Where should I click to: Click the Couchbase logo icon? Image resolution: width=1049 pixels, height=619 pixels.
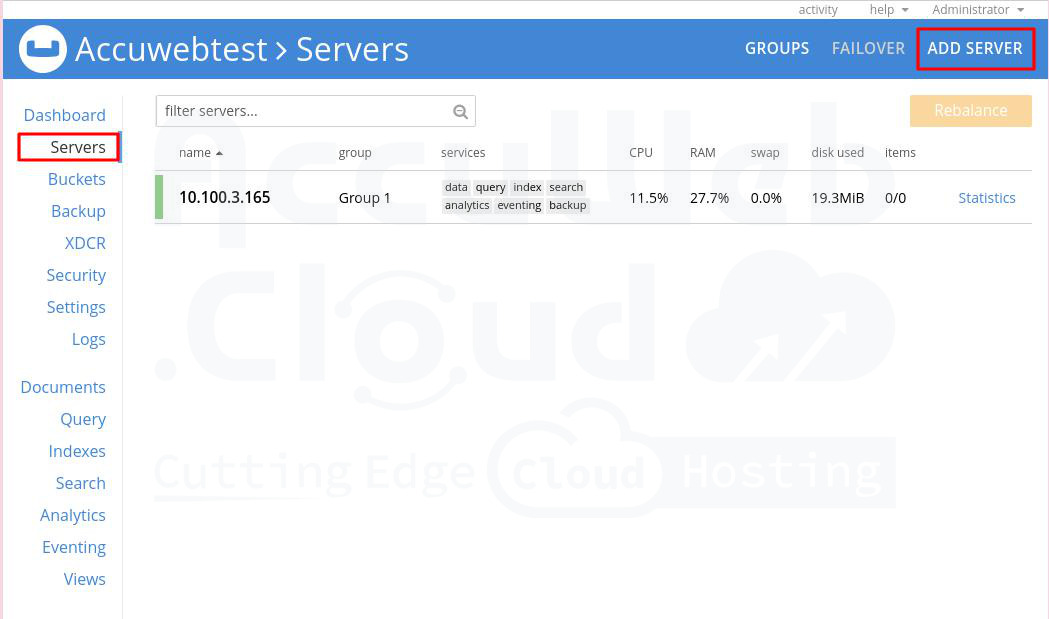[43, 49]
